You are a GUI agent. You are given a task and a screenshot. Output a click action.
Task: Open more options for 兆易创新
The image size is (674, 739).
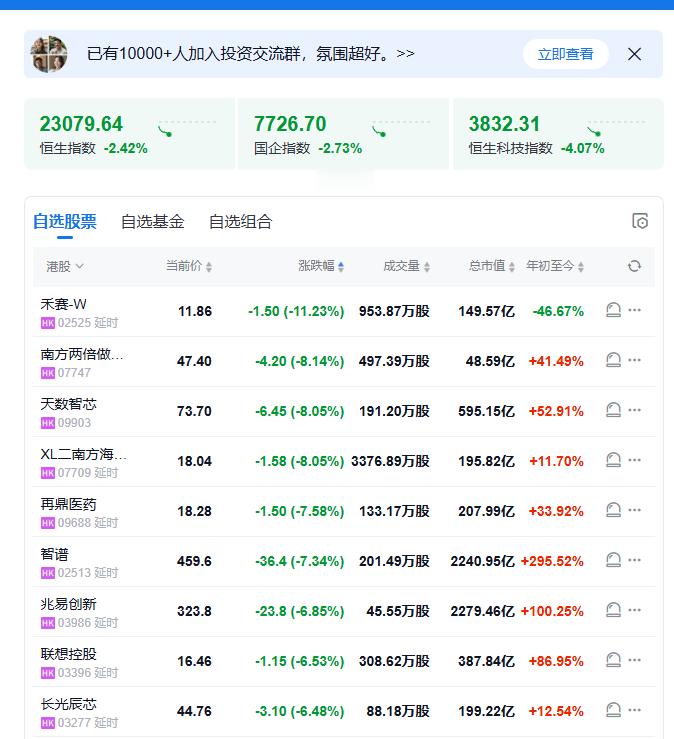click(x=634, y=609)
